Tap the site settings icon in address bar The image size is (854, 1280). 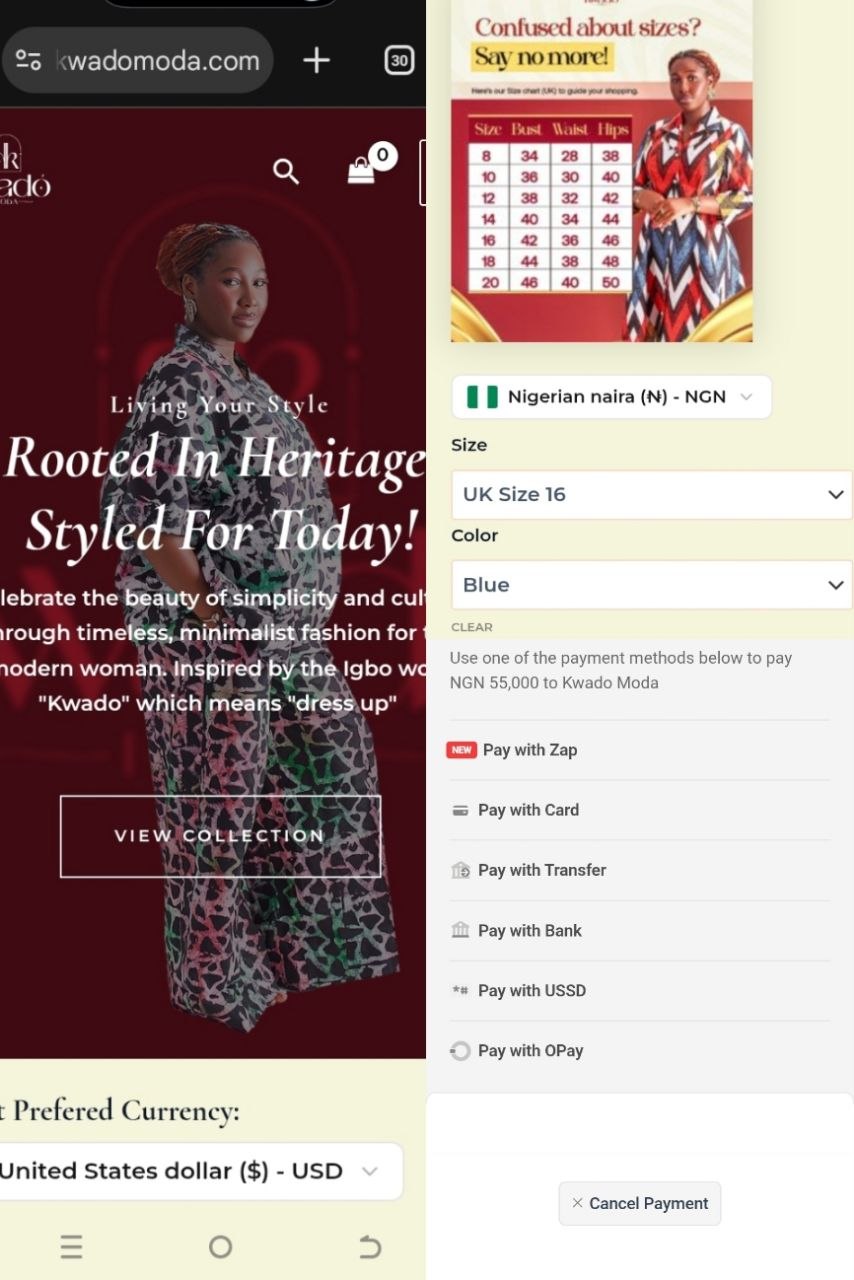click(29, 60)
